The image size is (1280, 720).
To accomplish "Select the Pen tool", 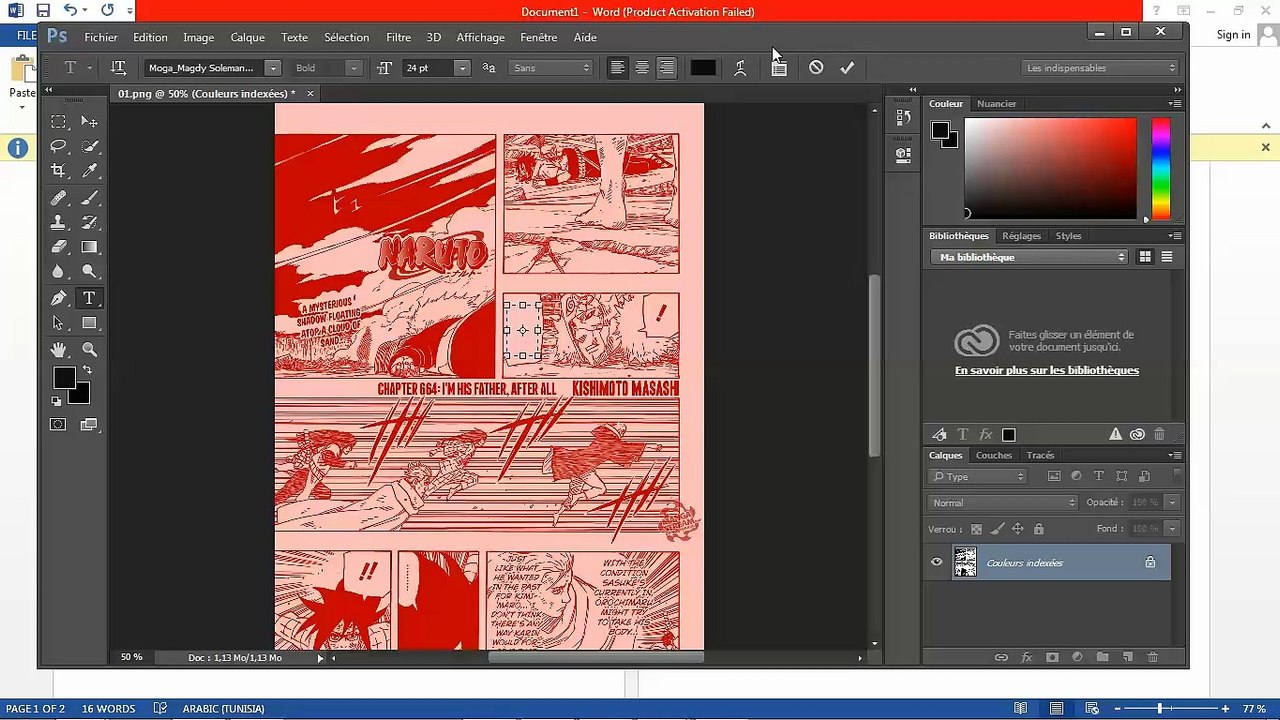I will pyautogui.click(x=59, y=298).
